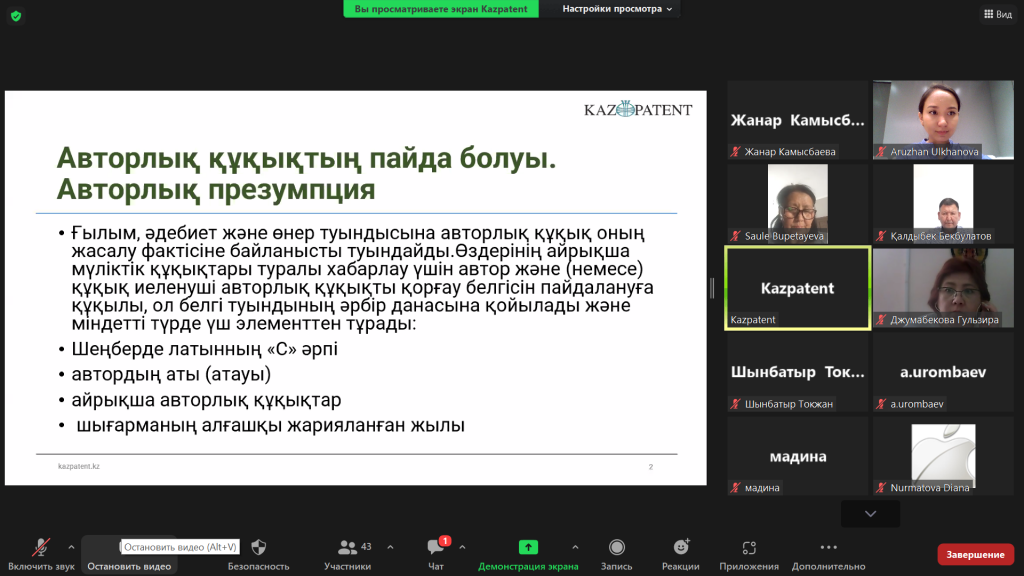Screen dimensions: 1024x576
Task: Open the Настройки просмотра view options menu
Action: tap(617, 9)
